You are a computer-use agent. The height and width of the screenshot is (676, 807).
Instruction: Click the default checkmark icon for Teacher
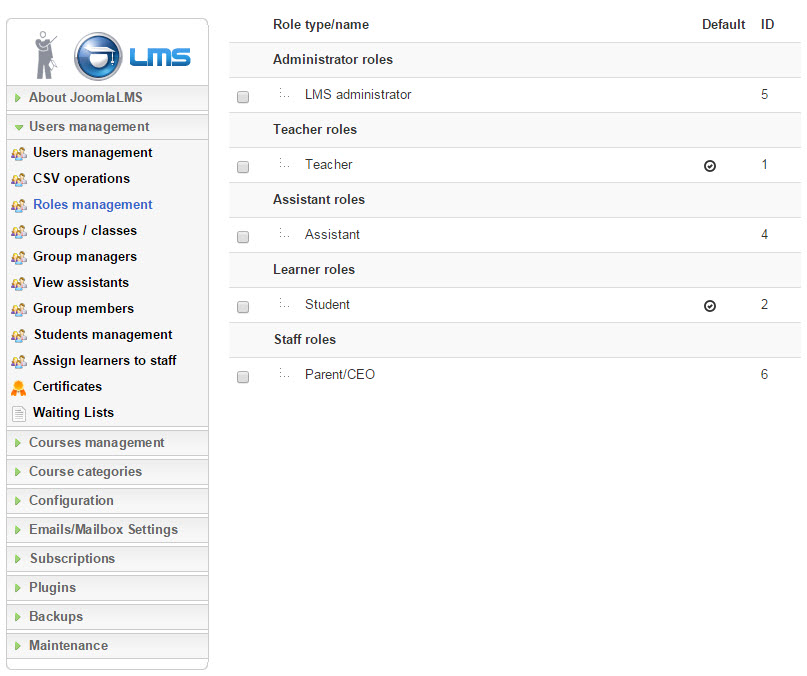(x=710, y=166)
